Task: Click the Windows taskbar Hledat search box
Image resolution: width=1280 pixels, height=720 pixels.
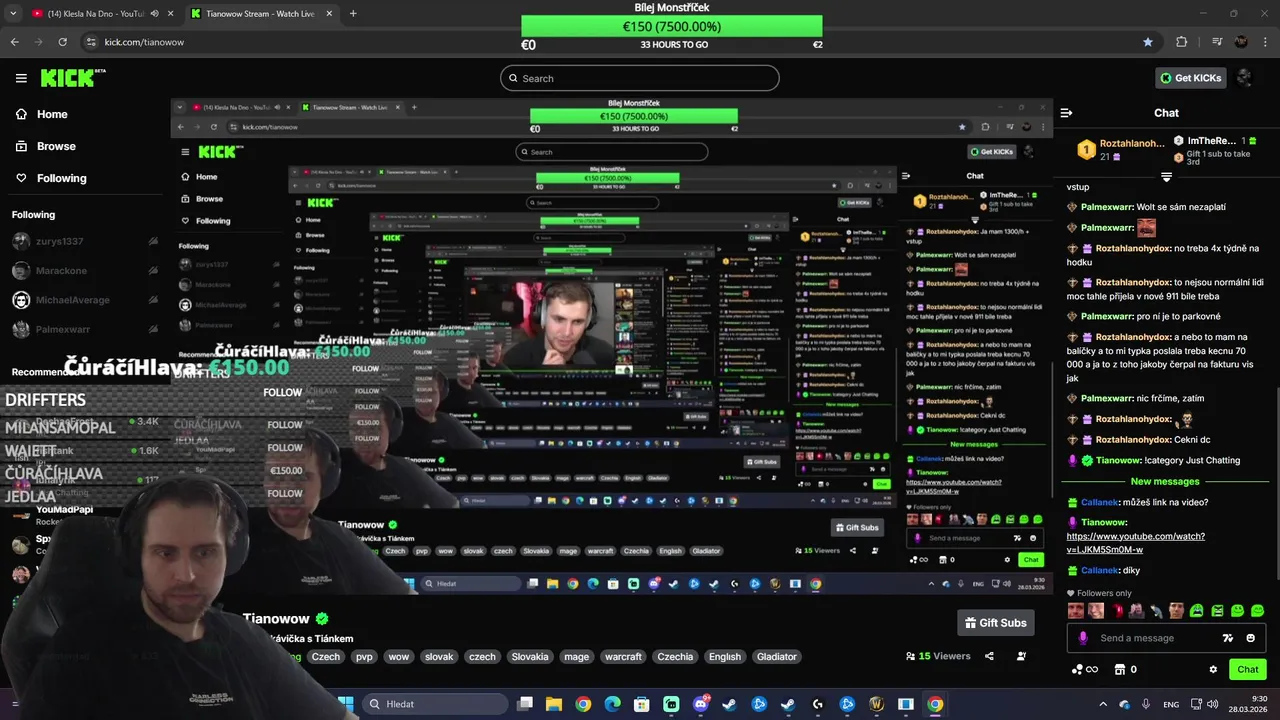Action: (x=435, y=704)
